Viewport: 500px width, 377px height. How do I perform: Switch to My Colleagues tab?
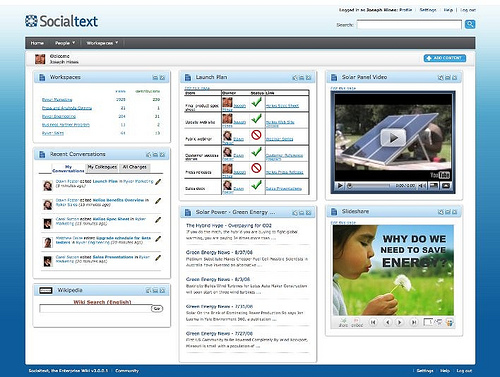pyautogui.click(x=102, y=167)
